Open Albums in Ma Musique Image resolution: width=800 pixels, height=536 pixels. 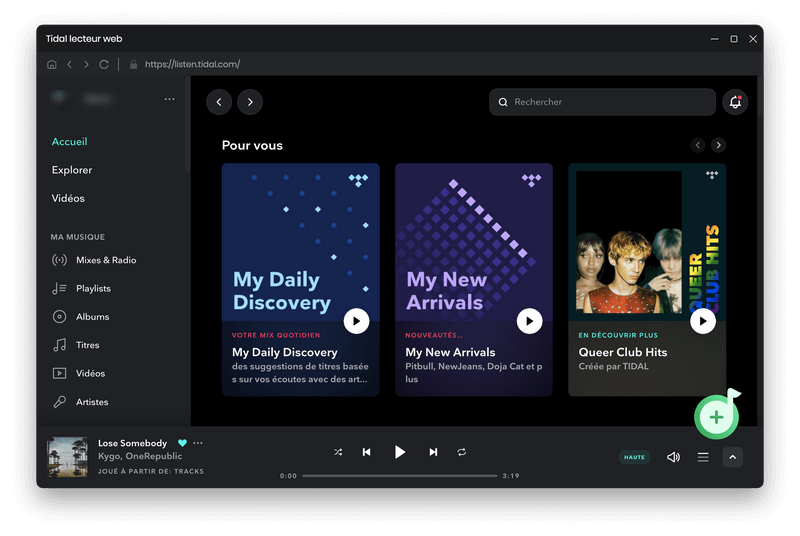click(92, 317)
